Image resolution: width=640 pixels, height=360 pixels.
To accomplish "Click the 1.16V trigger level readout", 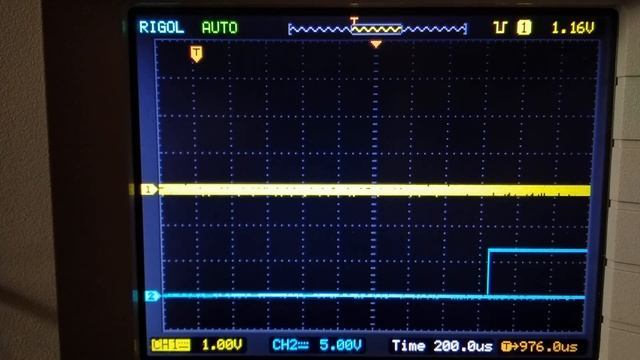I will pyautogui.click(x=573, y=28).
